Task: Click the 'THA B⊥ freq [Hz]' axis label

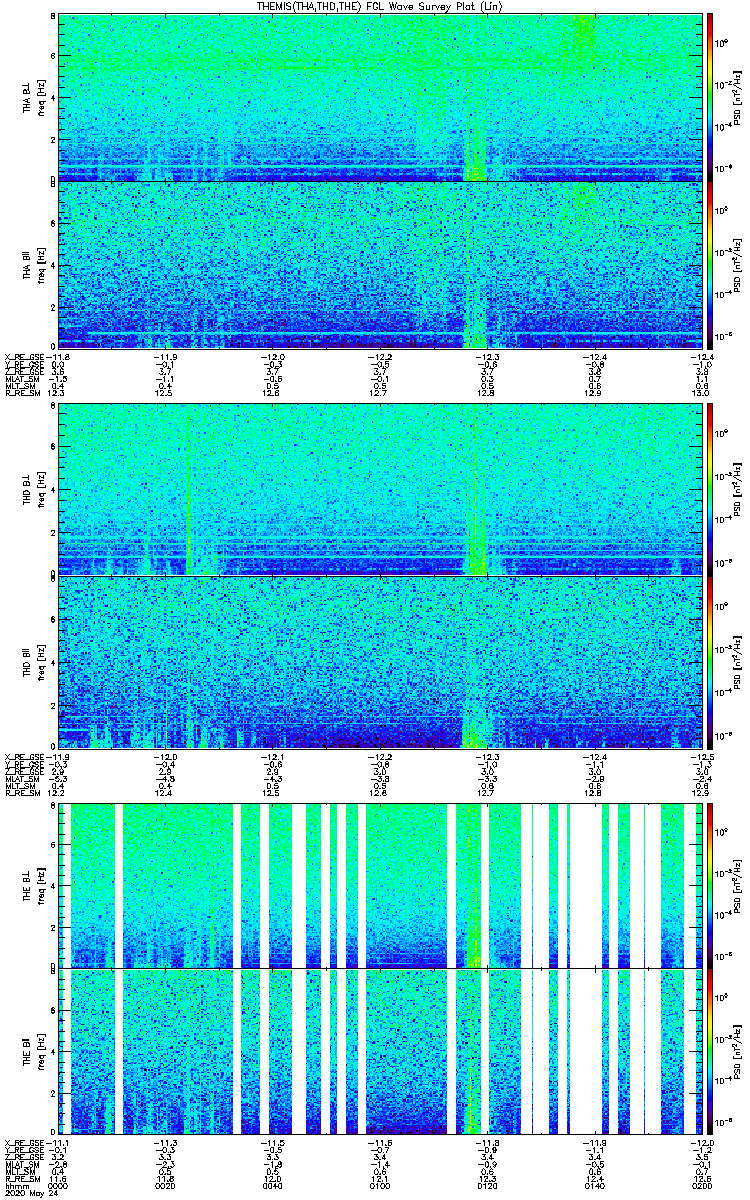Action: pyautogui.click(x=33, y=97)
